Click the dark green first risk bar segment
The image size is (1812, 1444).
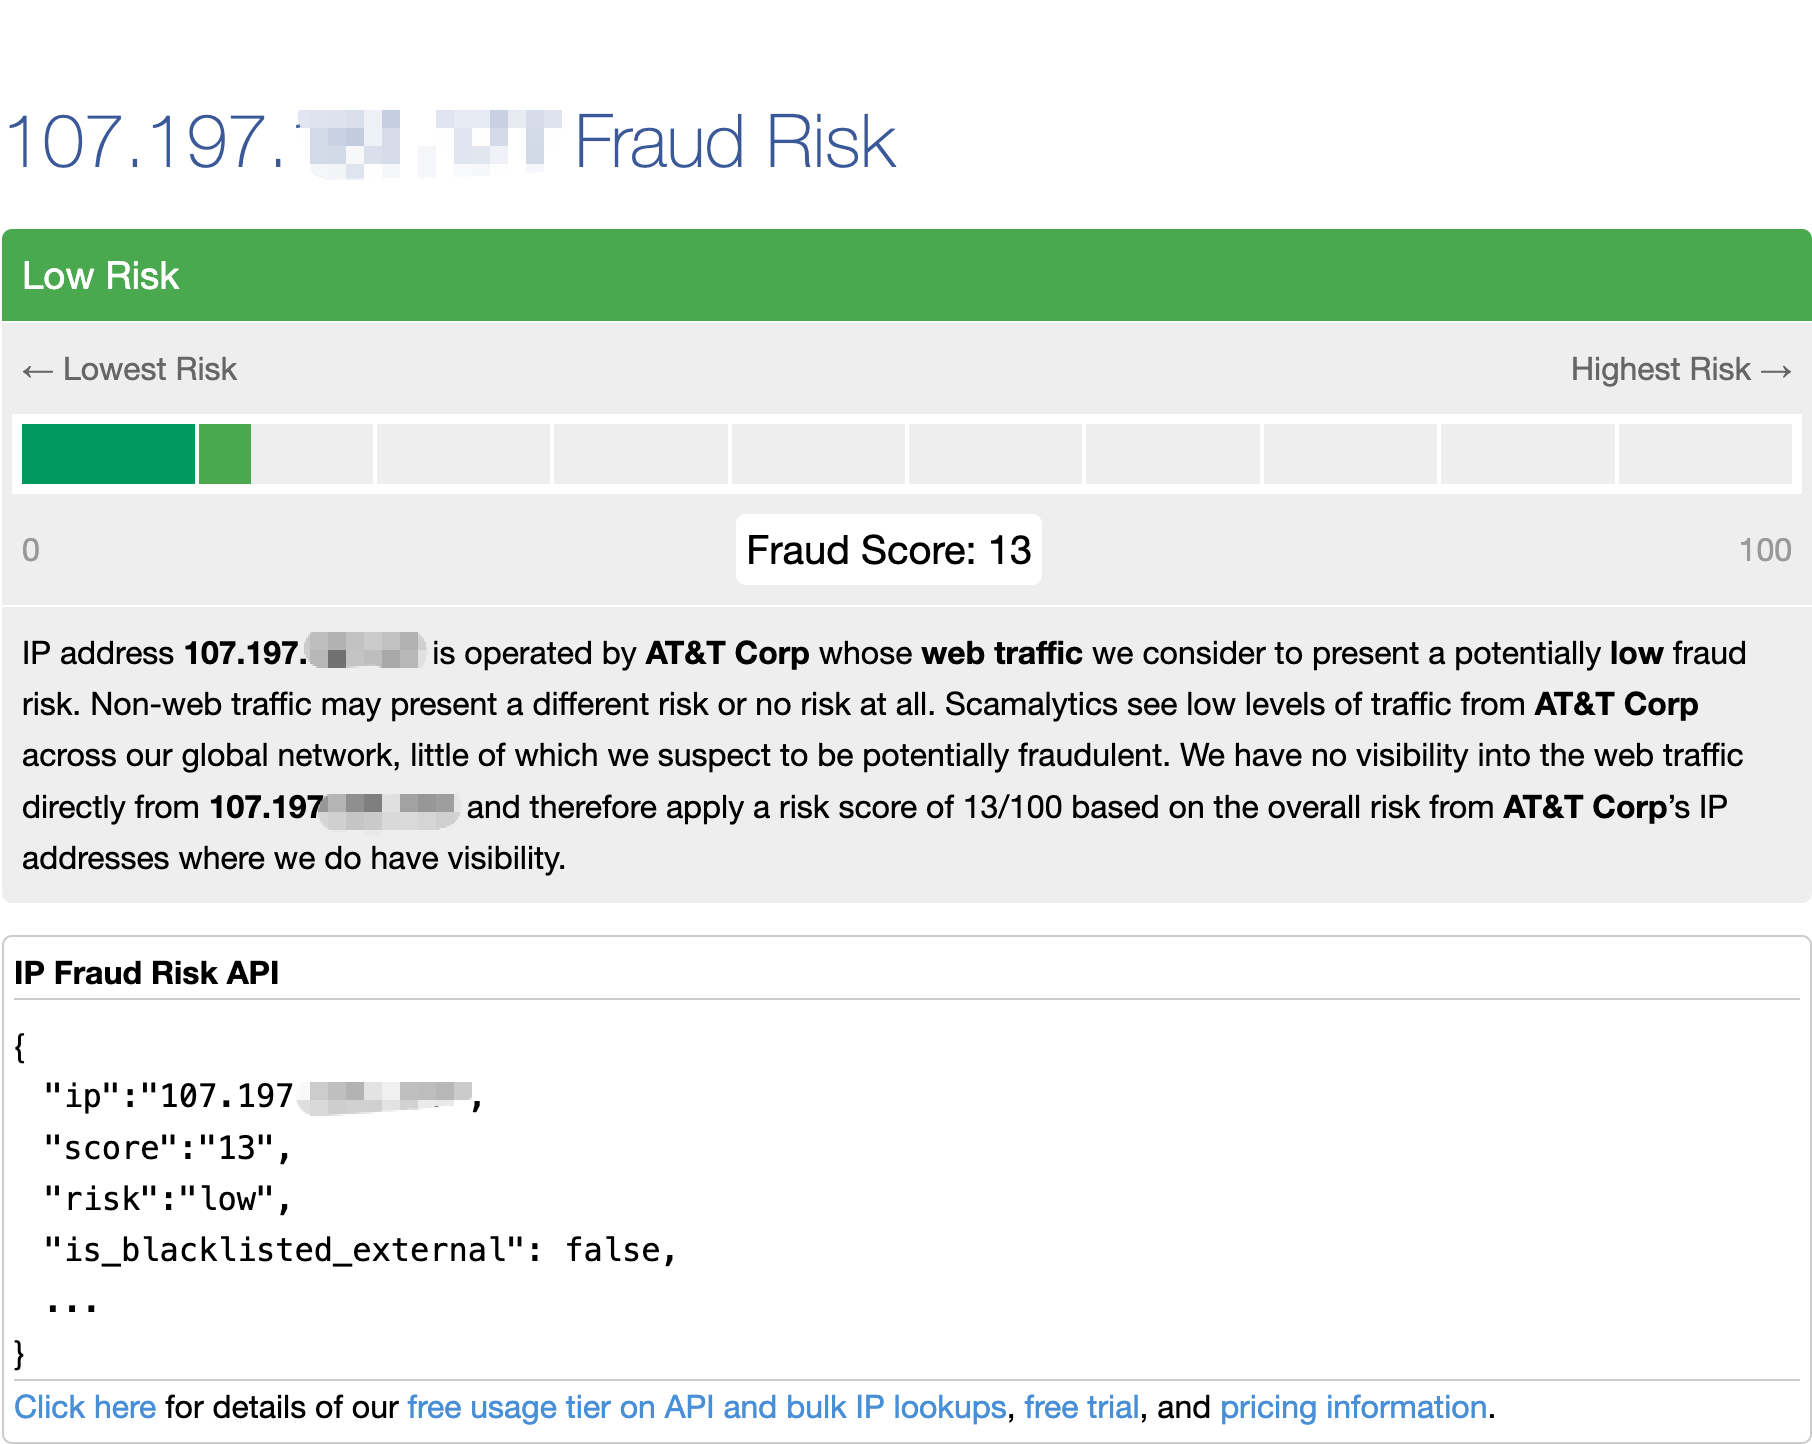[x=108, y=454]
